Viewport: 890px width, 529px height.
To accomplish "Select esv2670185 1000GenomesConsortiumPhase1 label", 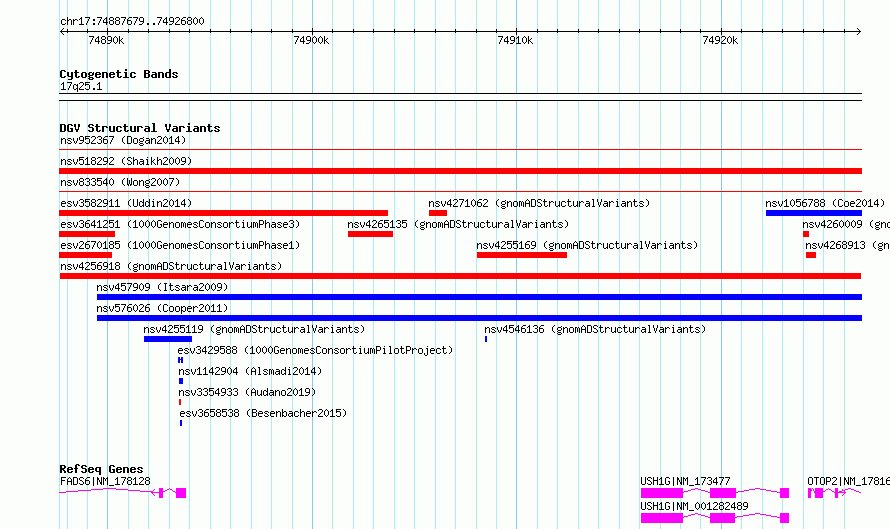I will (x=180, y=245).
